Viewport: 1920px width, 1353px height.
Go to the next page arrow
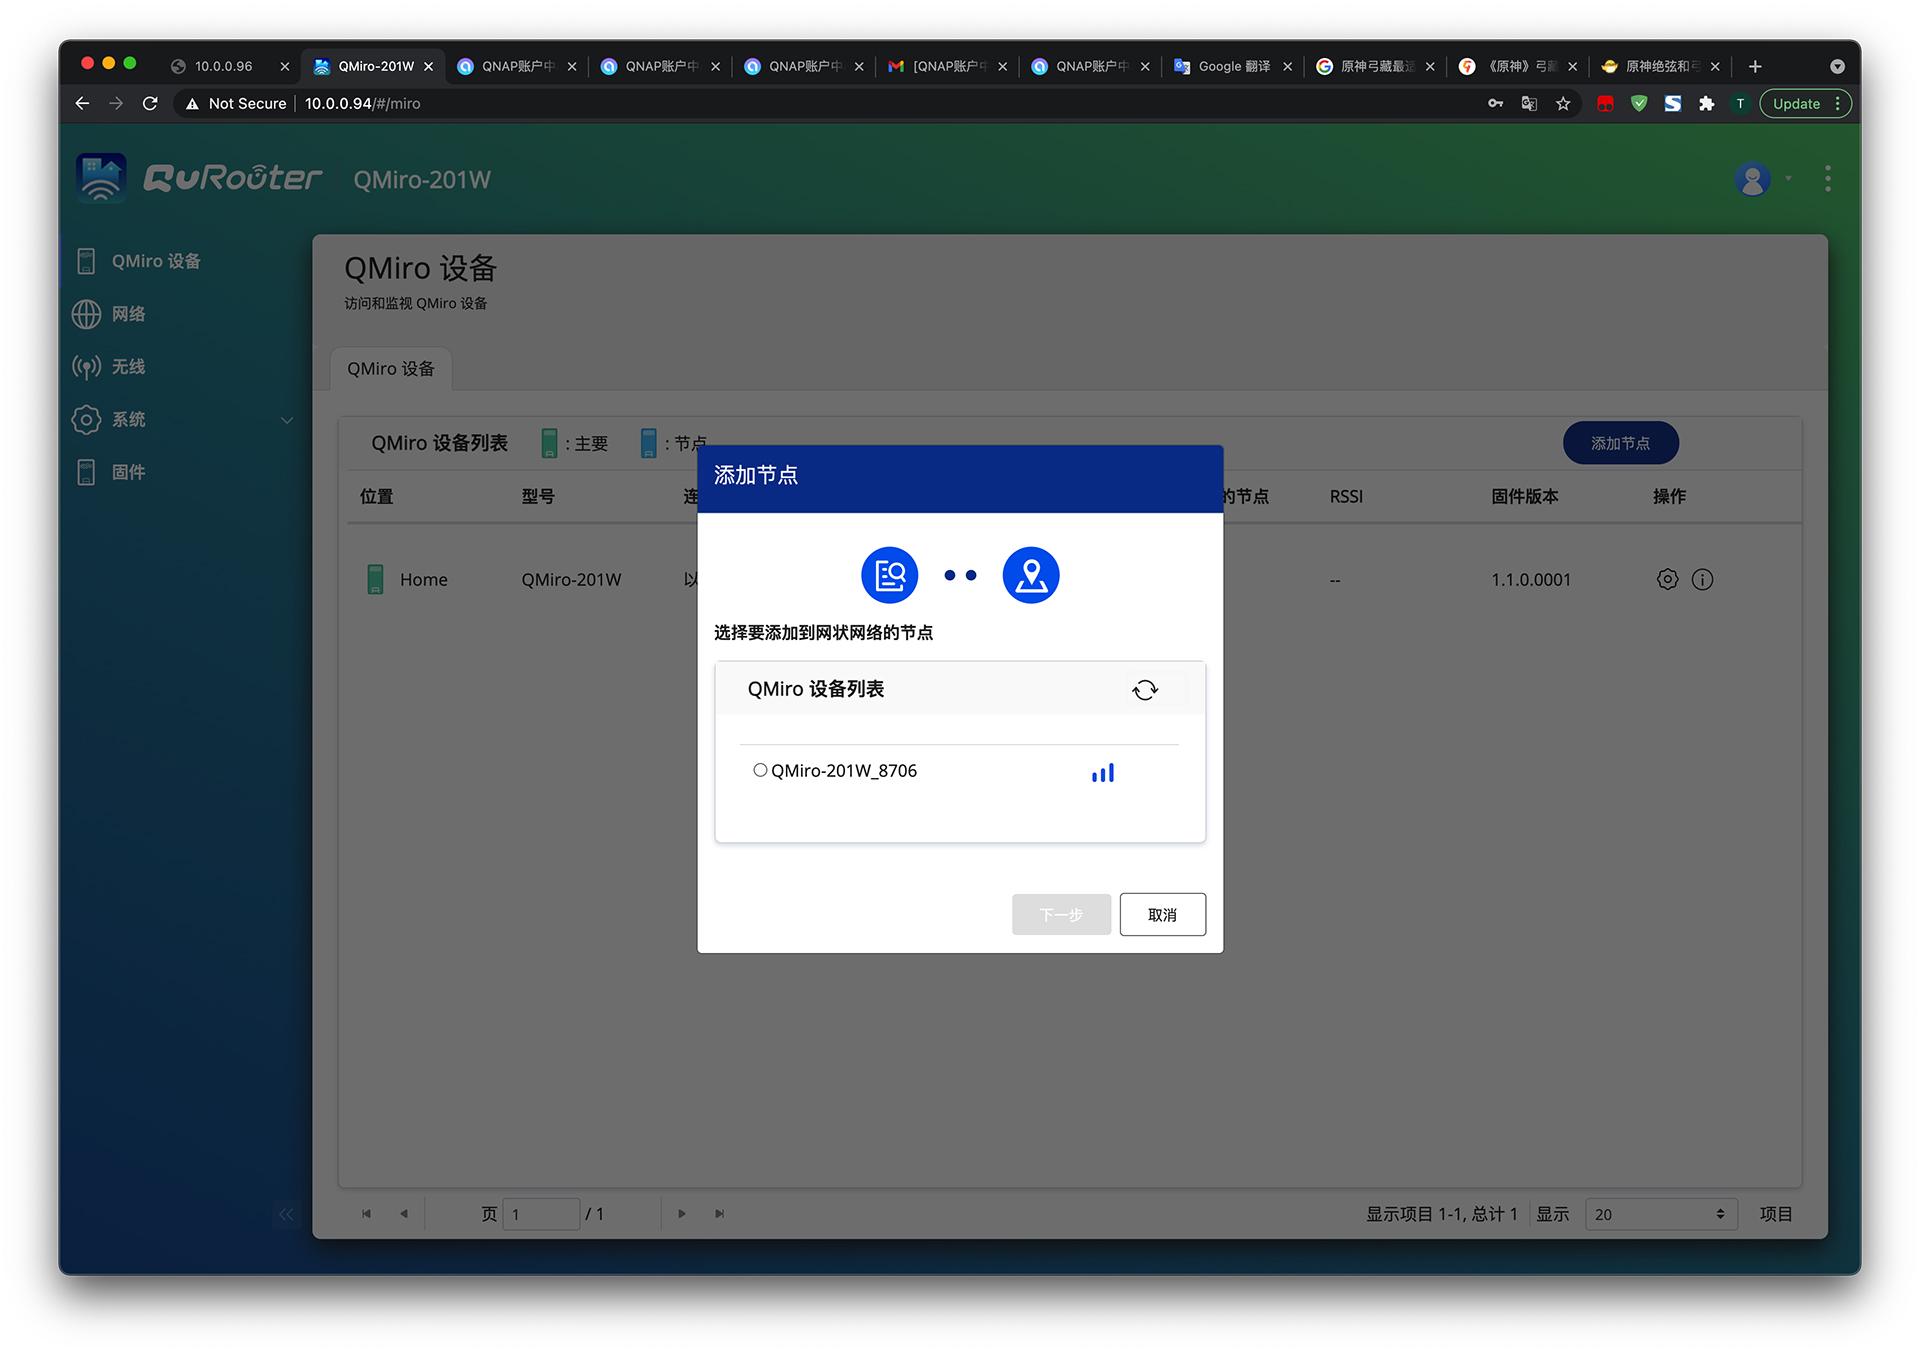(682, 1214)
